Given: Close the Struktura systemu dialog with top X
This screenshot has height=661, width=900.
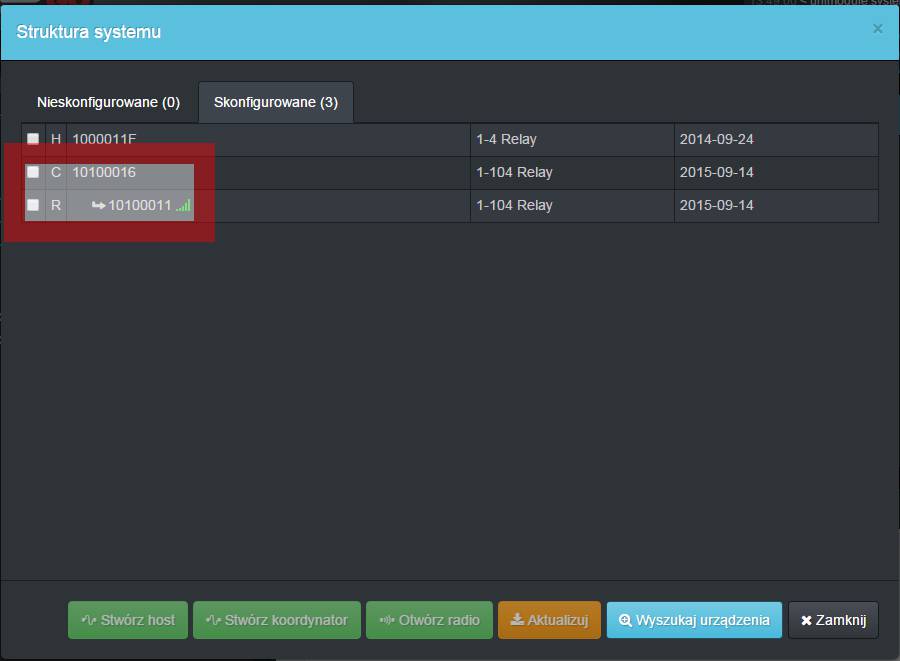Looking at the screenshot, I should (877, 29).
